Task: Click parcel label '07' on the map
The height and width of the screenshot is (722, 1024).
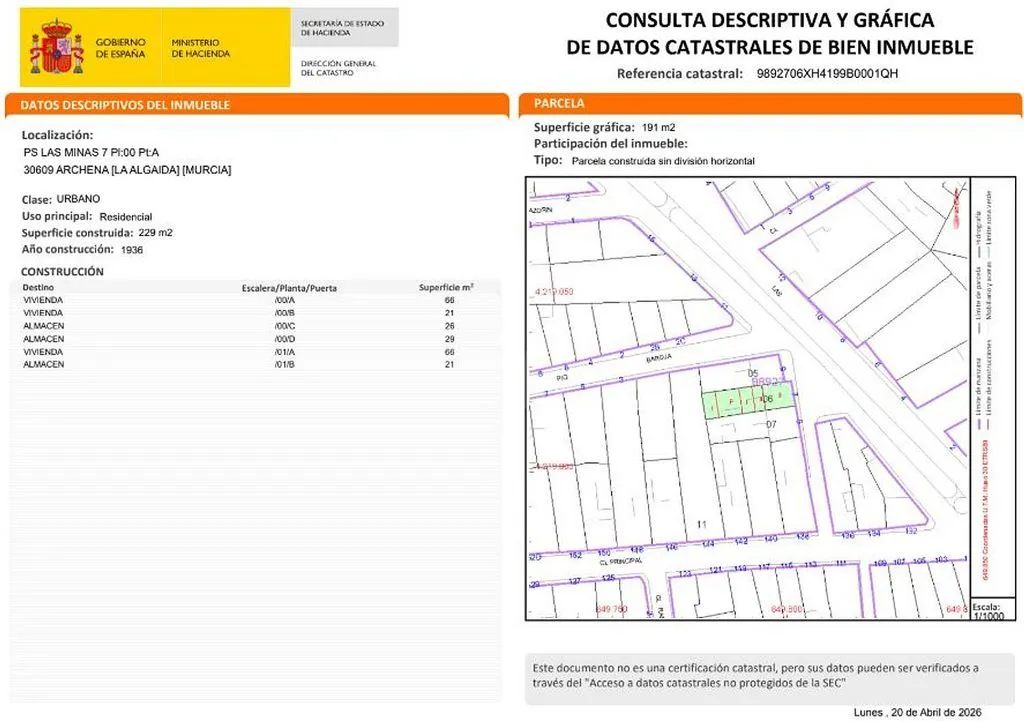Action: 771,424
